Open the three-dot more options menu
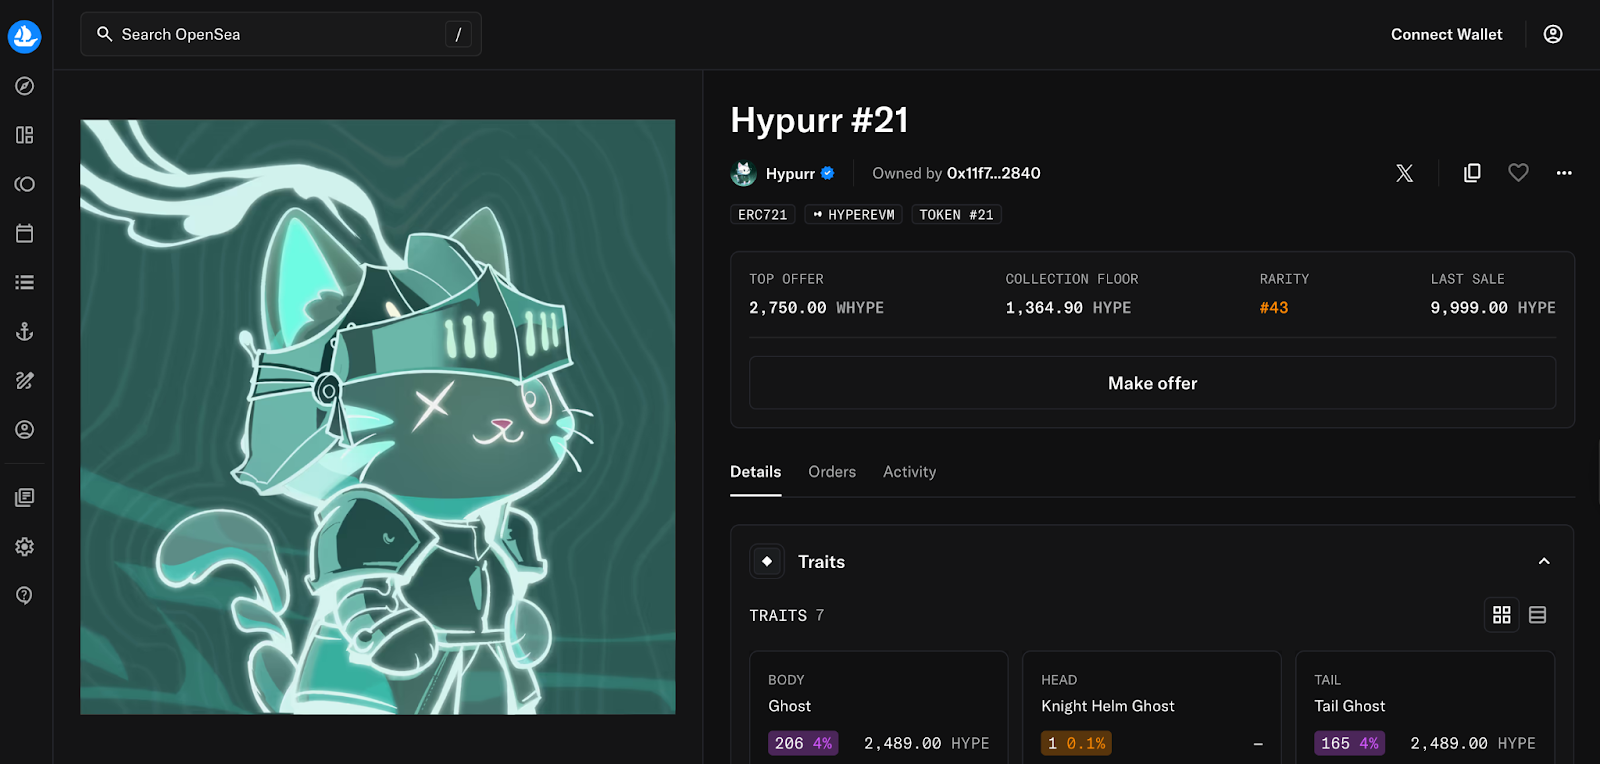Viewport: 1600px width, 764px height. tap(1564, 173)
